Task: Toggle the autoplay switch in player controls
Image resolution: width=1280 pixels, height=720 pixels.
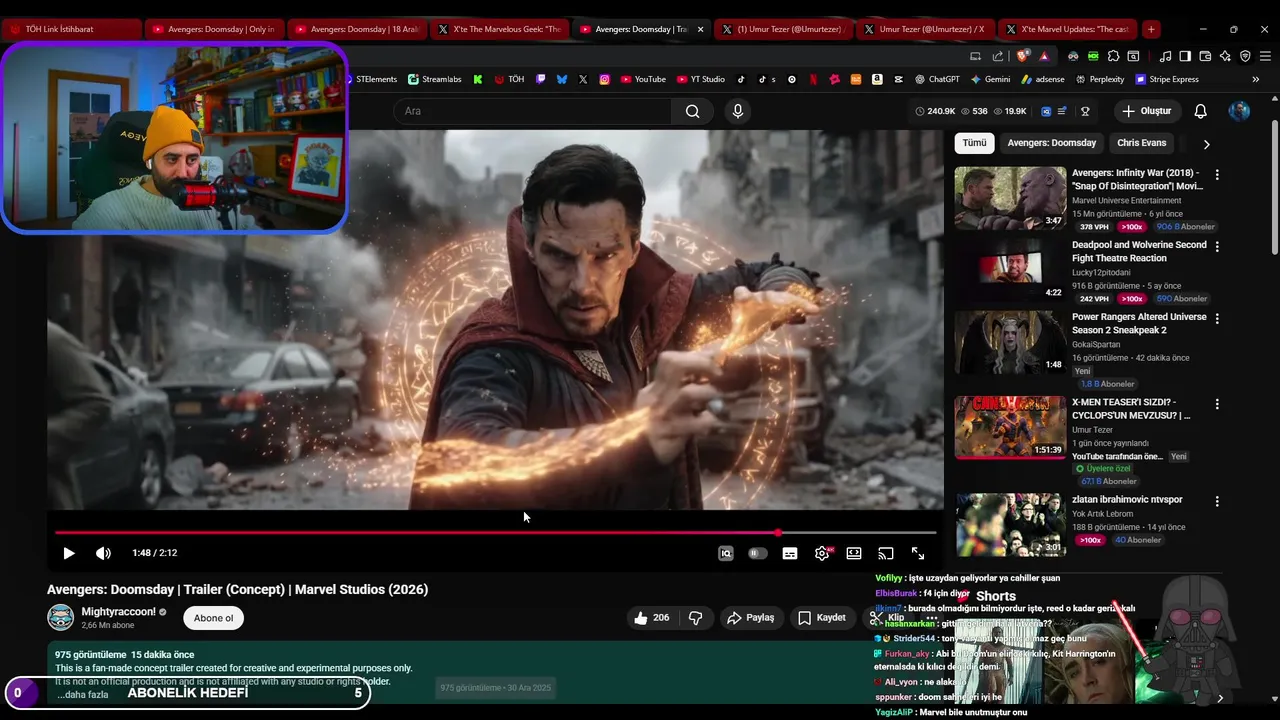Action: [x=758, y=553]
